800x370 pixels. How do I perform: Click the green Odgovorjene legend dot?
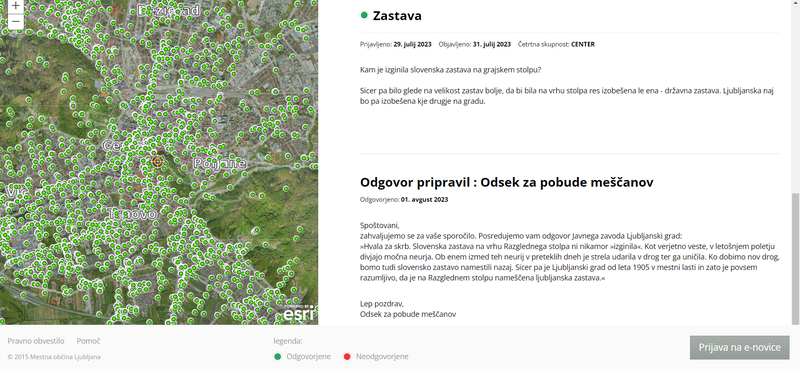pyautogui.click(x=278, y=356)
